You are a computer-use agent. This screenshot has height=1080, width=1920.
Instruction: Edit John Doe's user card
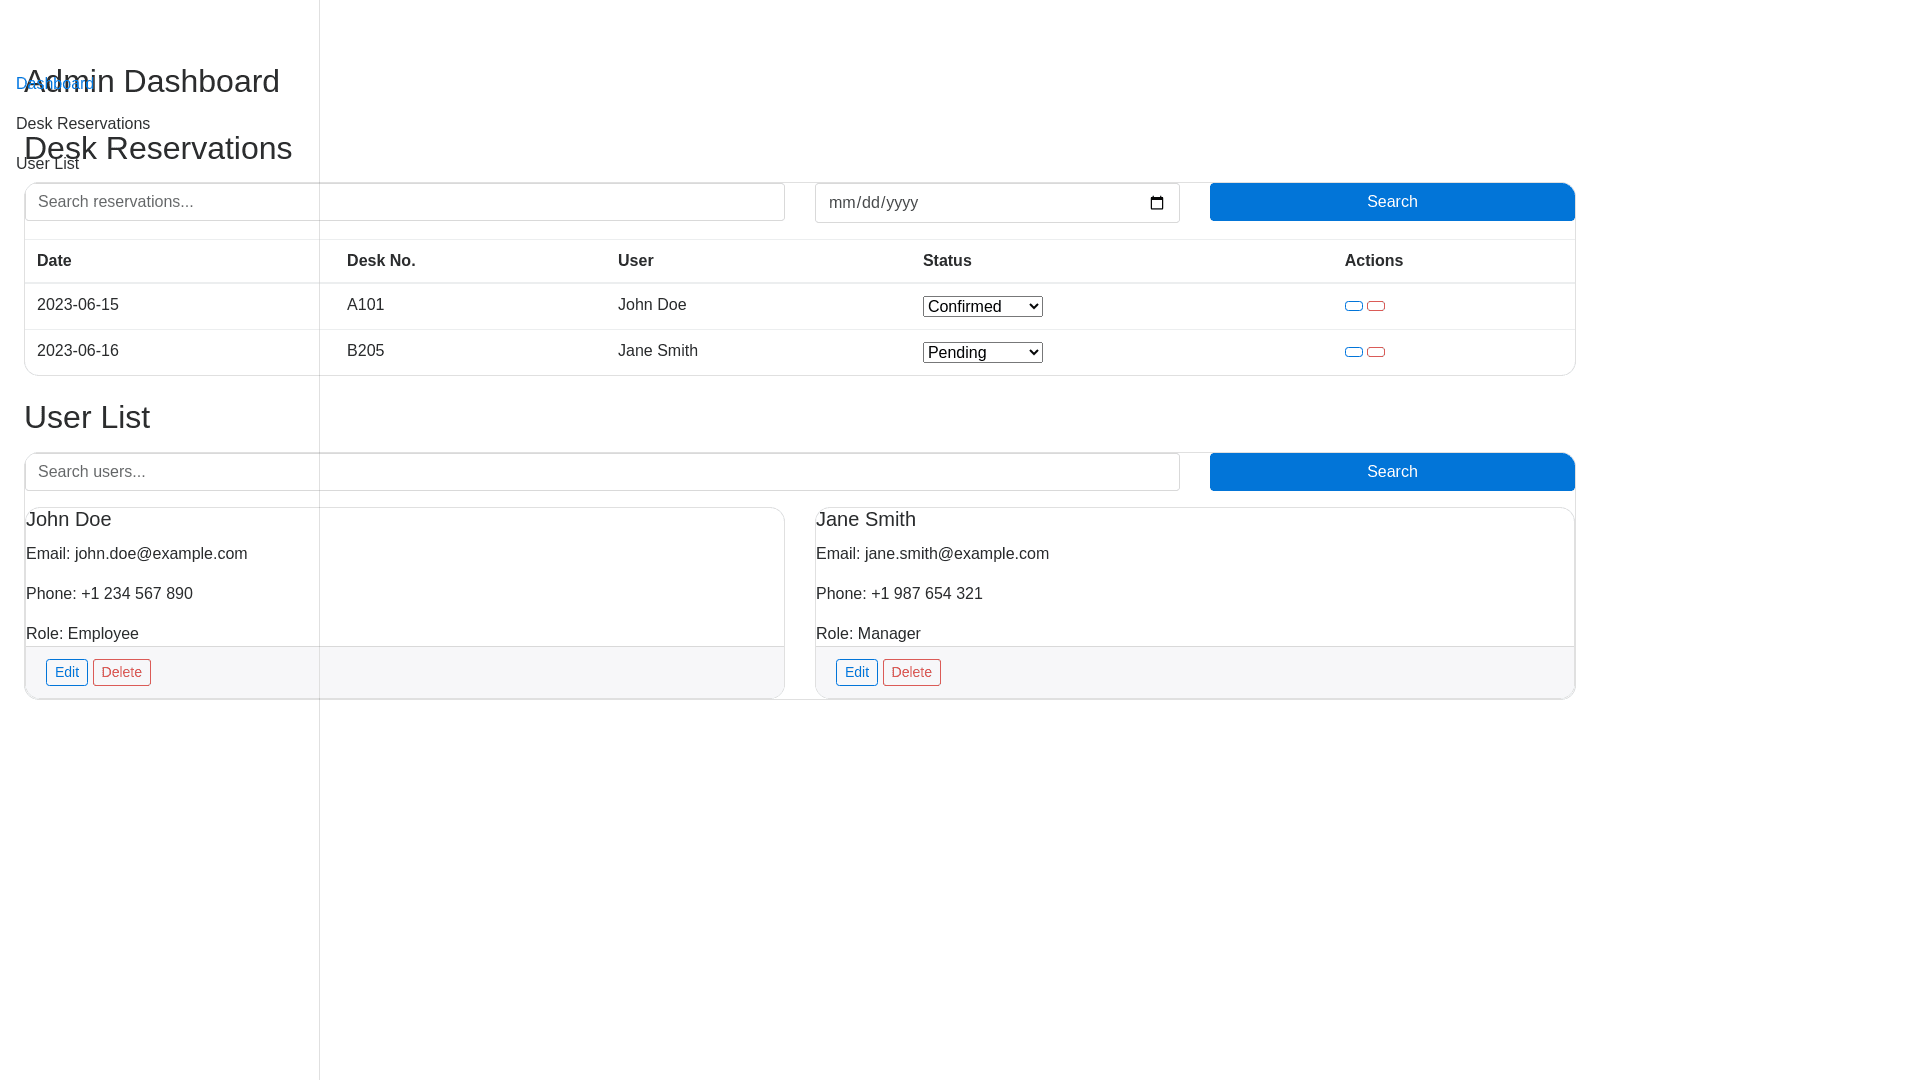(x=67, y=672)
